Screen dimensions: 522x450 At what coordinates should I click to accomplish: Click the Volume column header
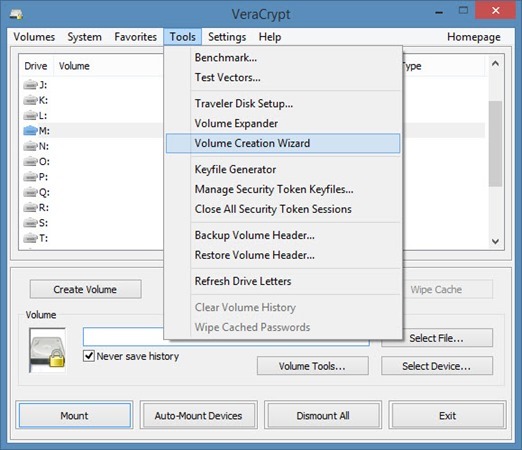[x=108, y=66]
